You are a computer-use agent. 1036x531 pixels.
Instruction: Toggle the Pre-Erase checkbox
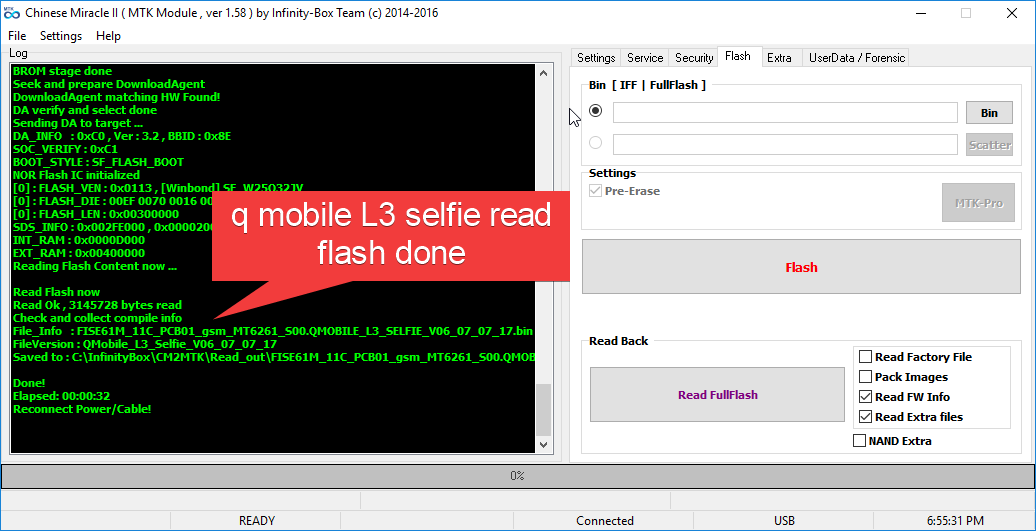point(595,192)
